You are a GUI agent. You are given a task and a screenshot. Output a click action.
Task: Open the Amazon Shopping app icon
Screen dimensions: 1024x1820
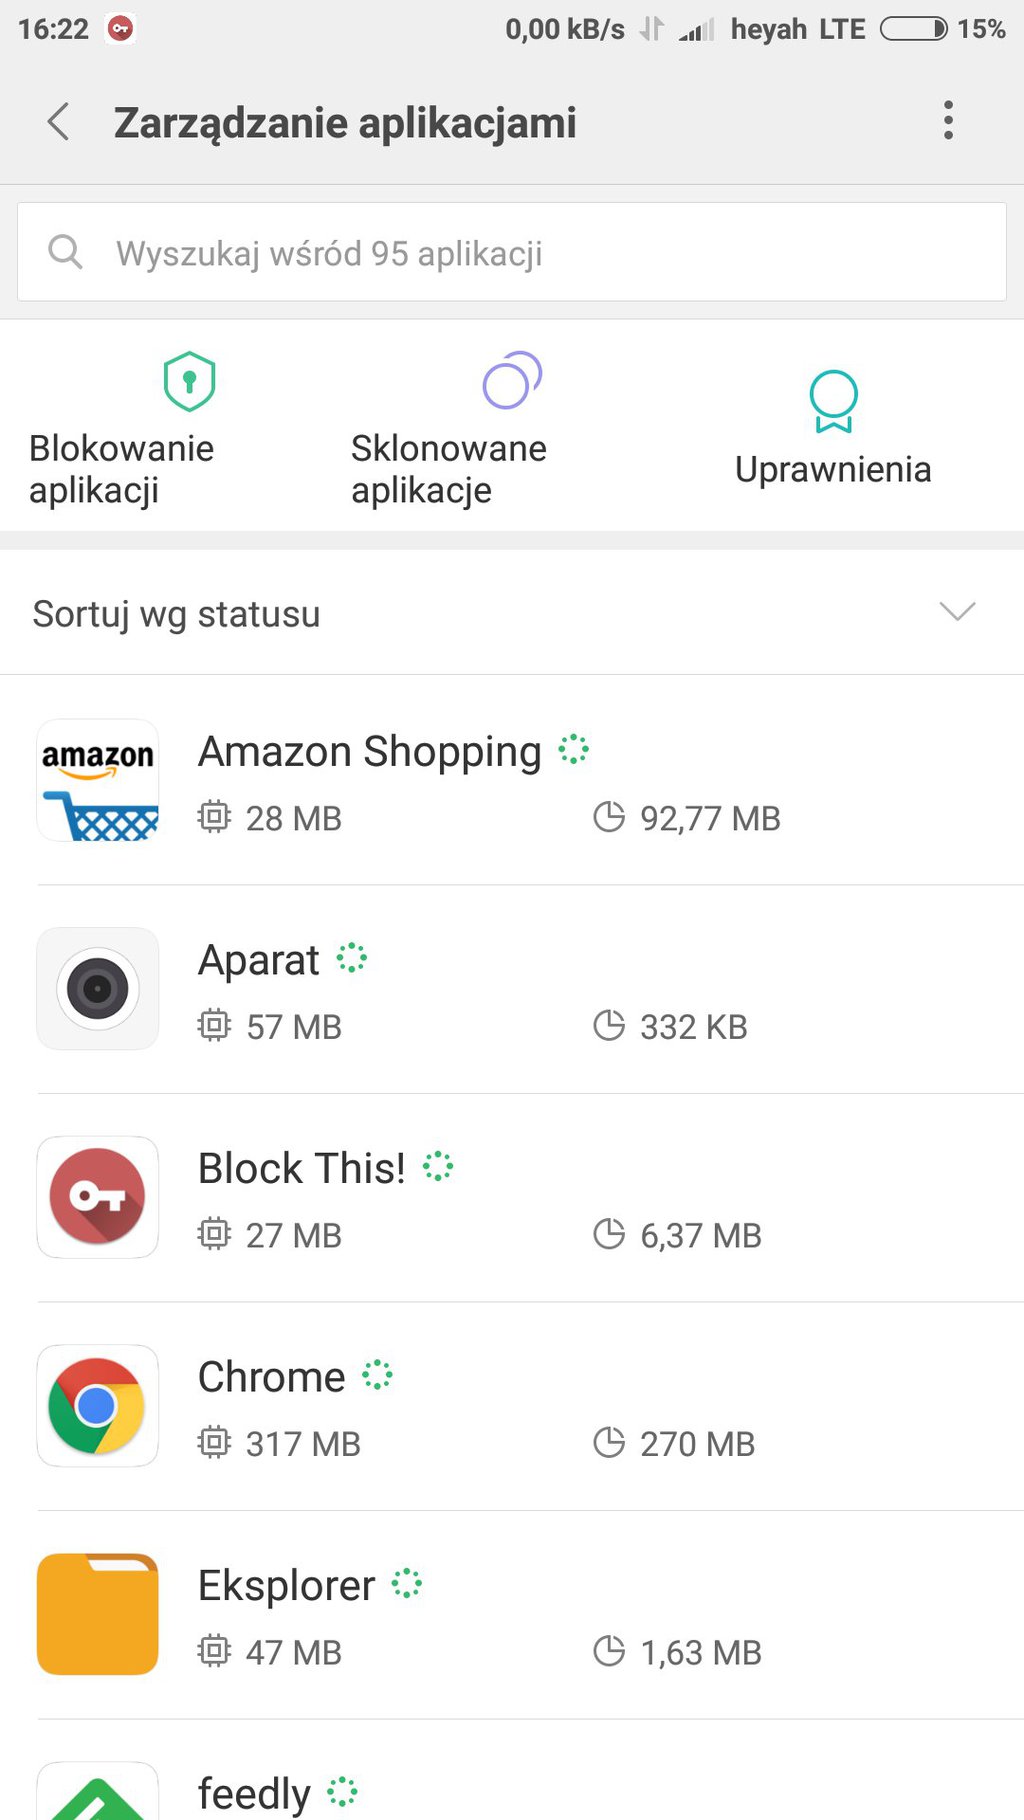click(98, 780)
